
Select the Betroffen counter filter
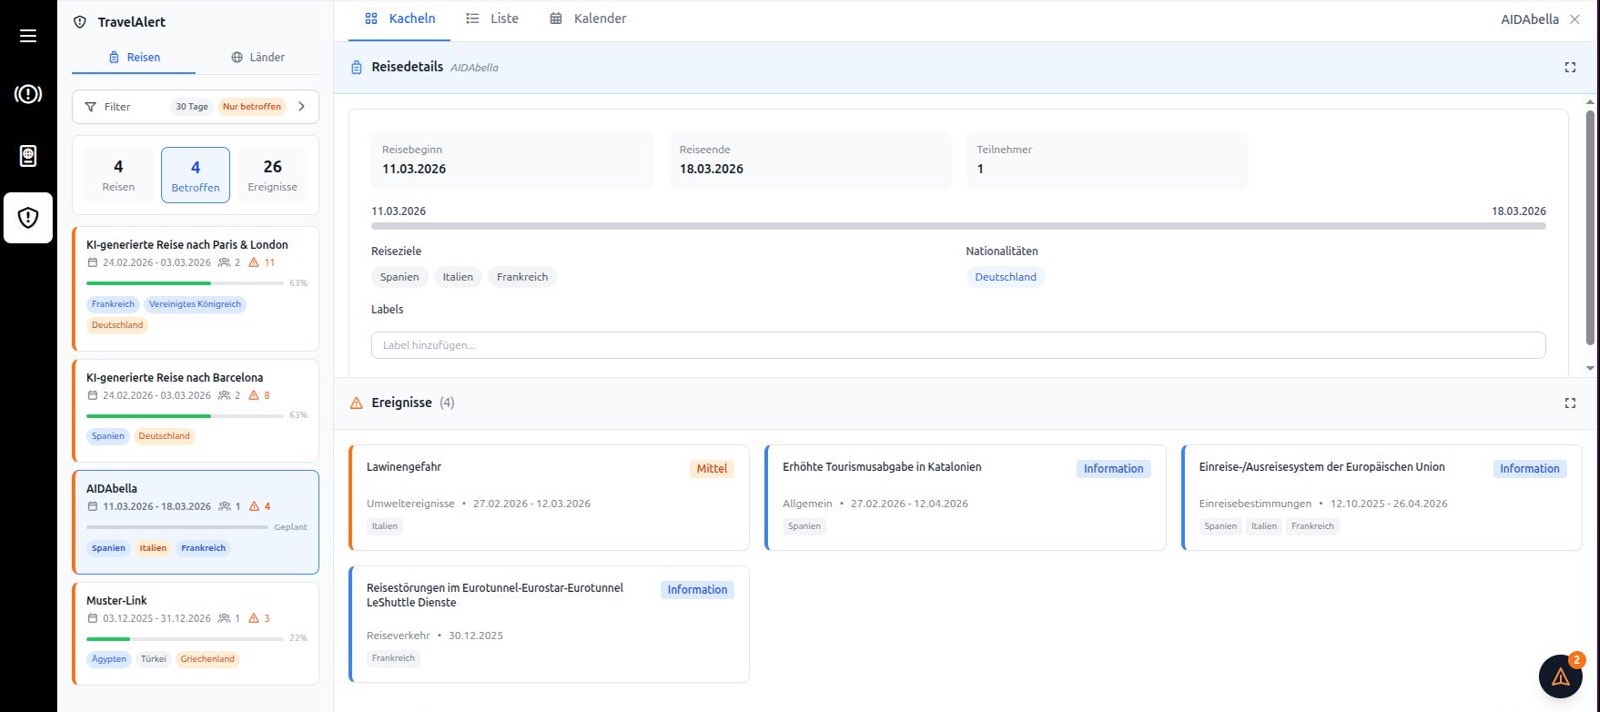tap(195, 175)
